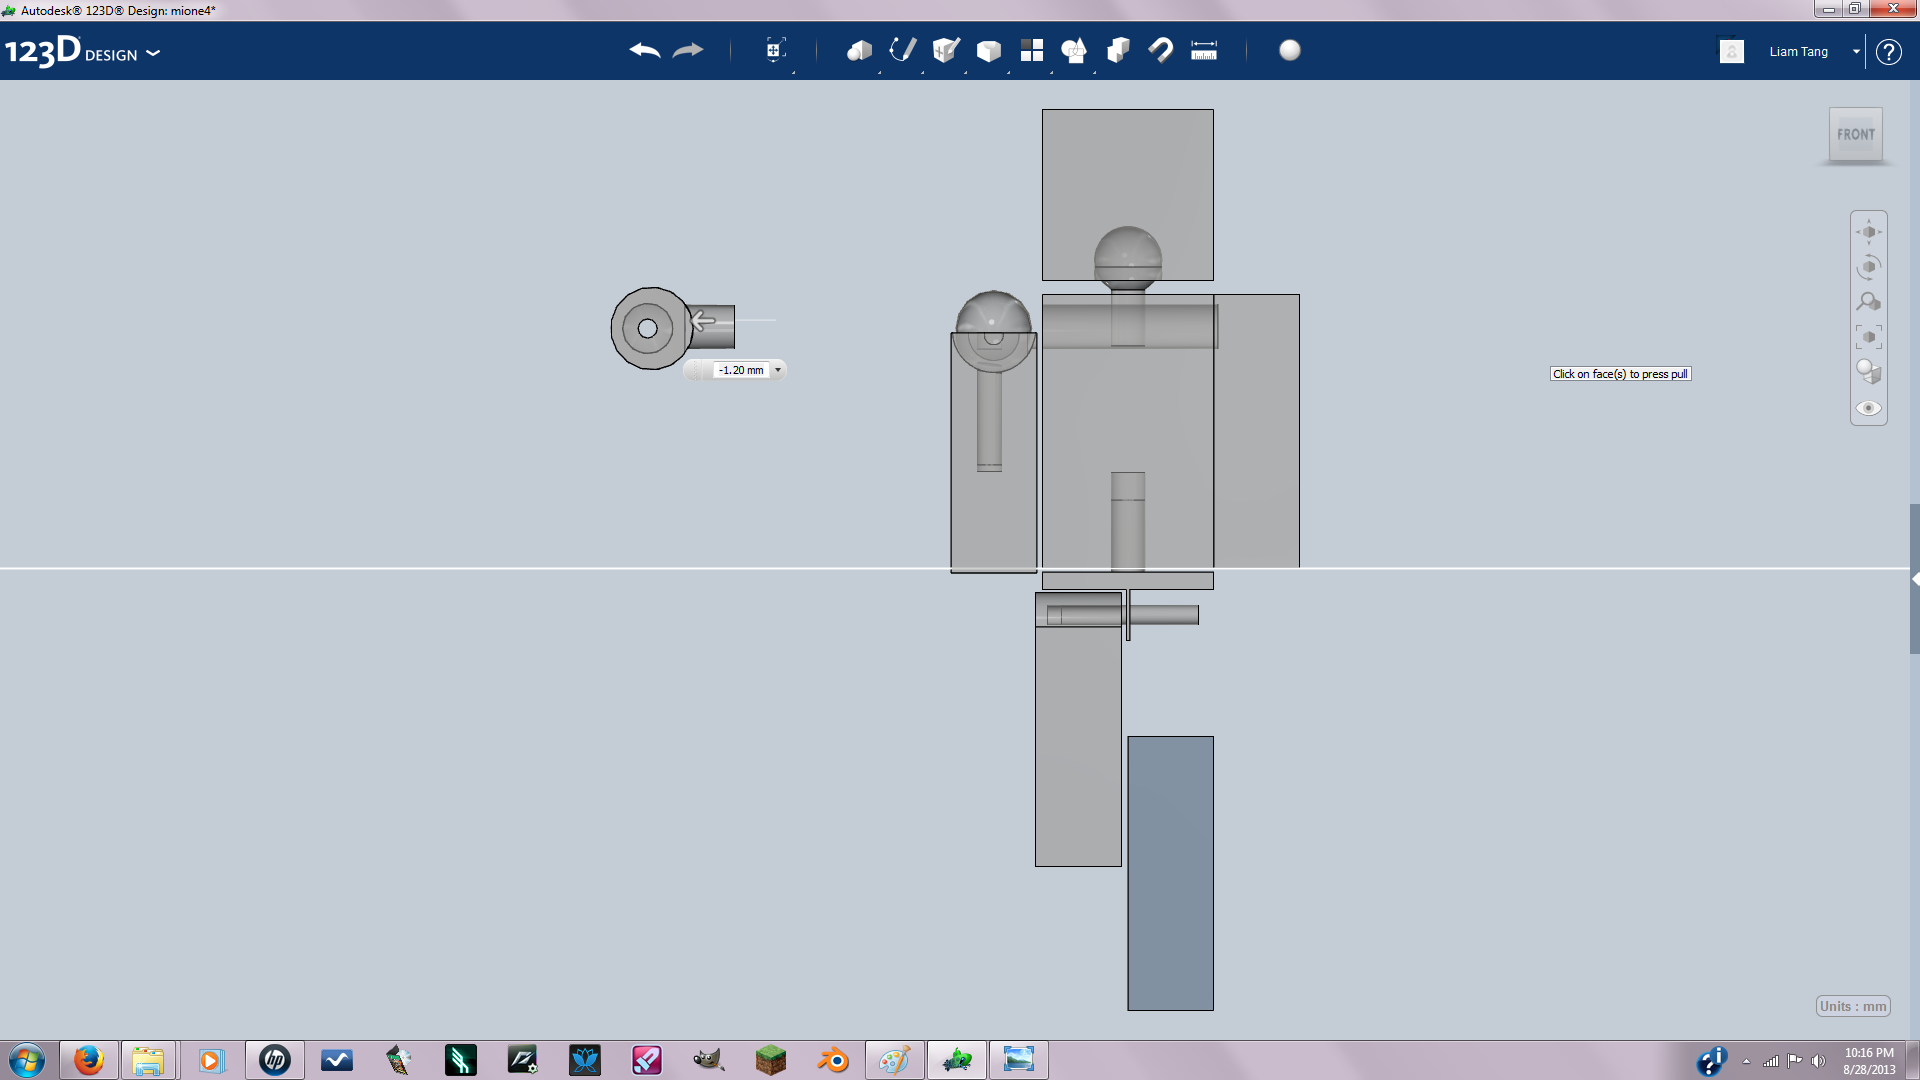Select the Orbit navigation tool
1920x1080 pixels.
click(1868, 267)
